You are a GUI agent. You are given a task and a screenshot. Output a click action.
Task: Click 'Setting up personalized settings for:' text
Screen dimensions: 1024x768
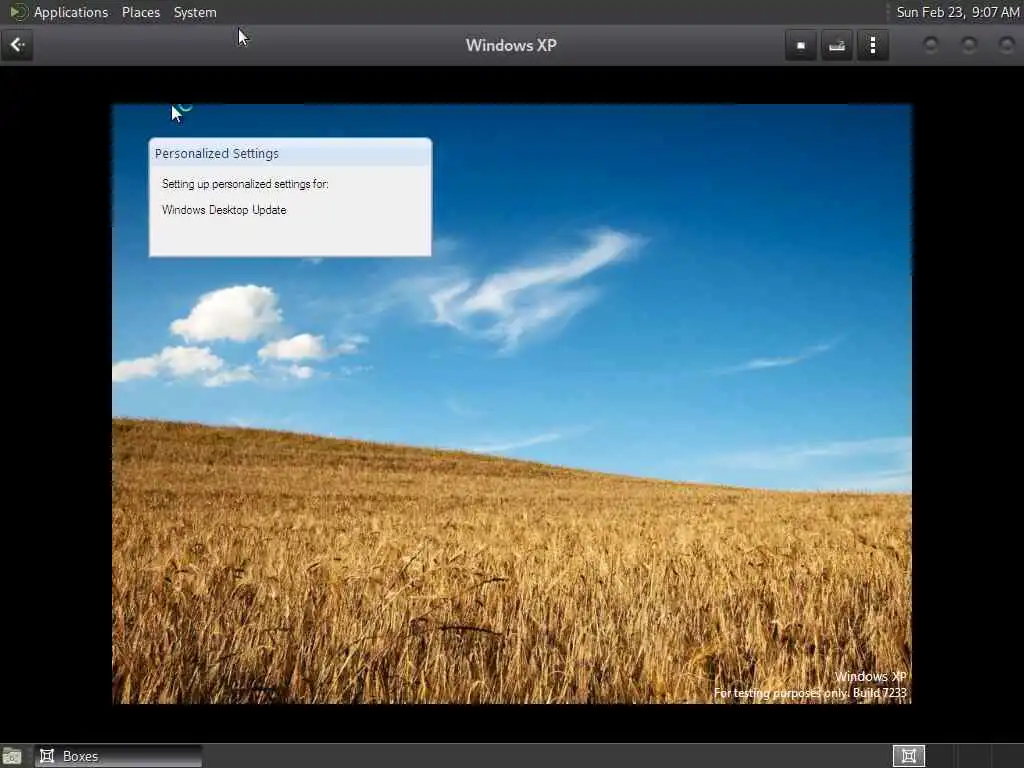pyautogui.click(x=245, y=184)
